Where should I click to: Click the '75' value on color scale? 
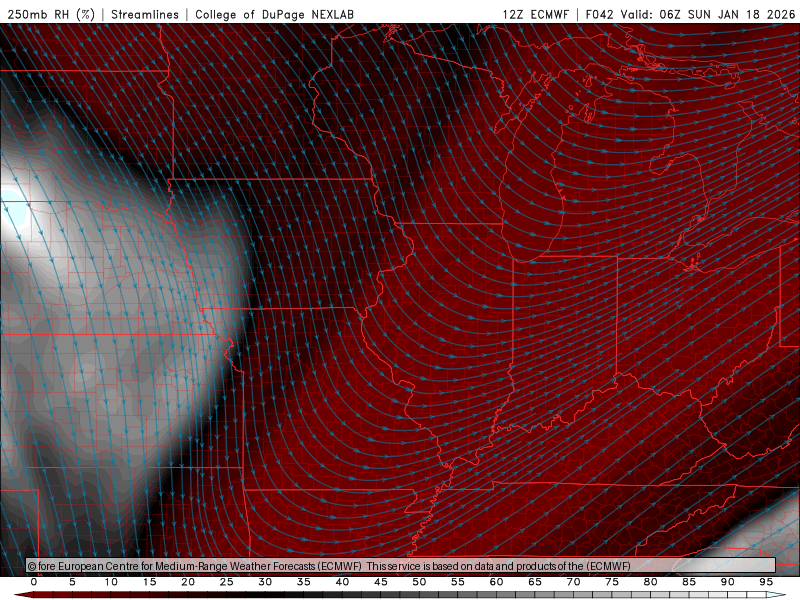[x=612, y=582]
